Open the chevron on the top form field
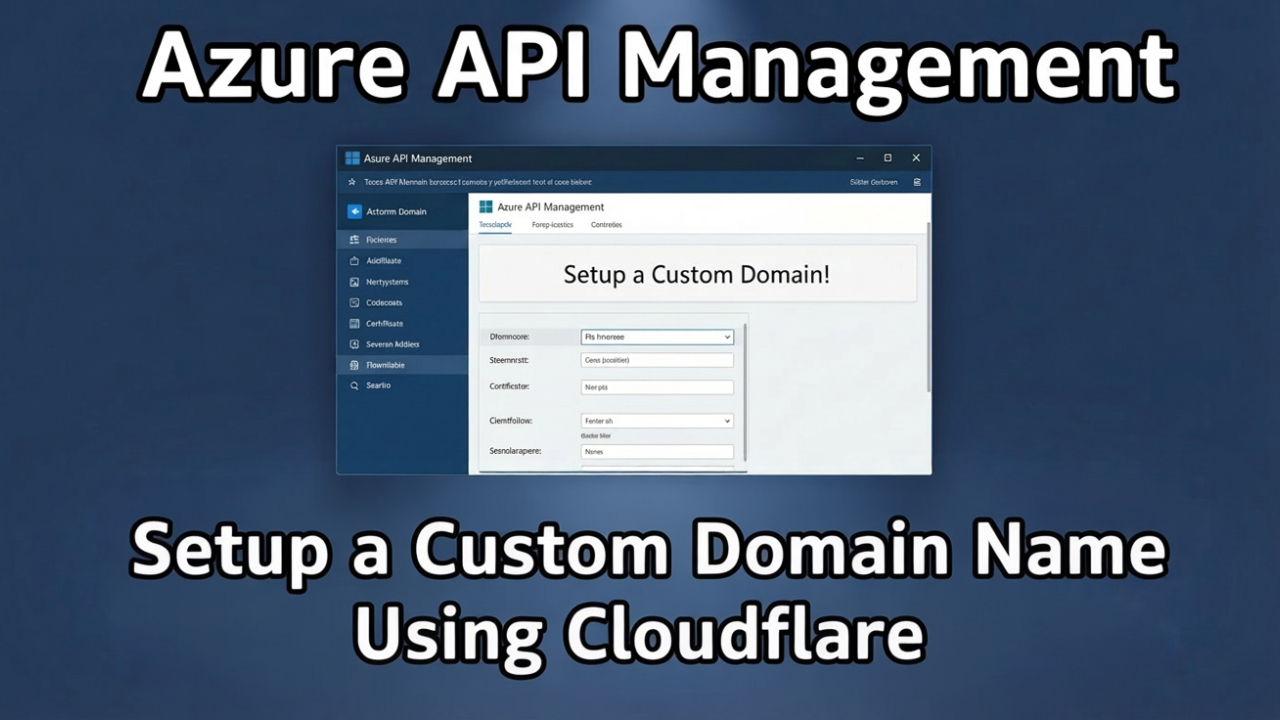This screenshot has height=720, width=1280. pyautogui.click(x=727, y=336)
